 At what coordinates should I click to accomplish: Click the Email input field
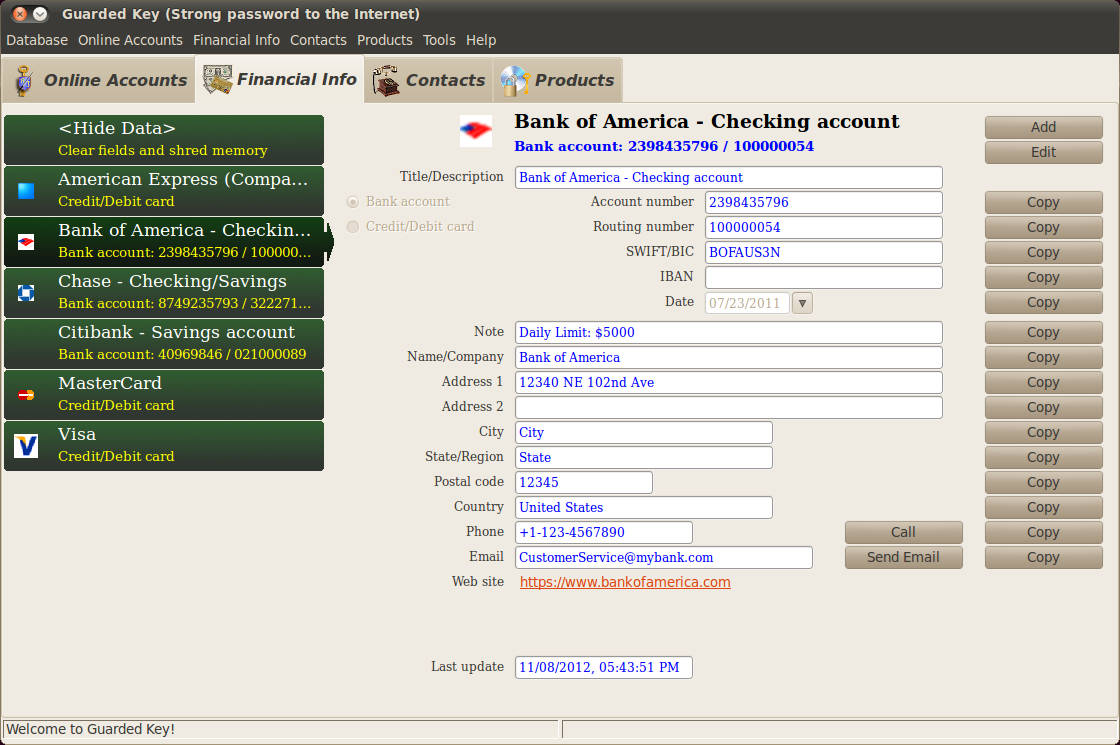(x=664, y=557)
